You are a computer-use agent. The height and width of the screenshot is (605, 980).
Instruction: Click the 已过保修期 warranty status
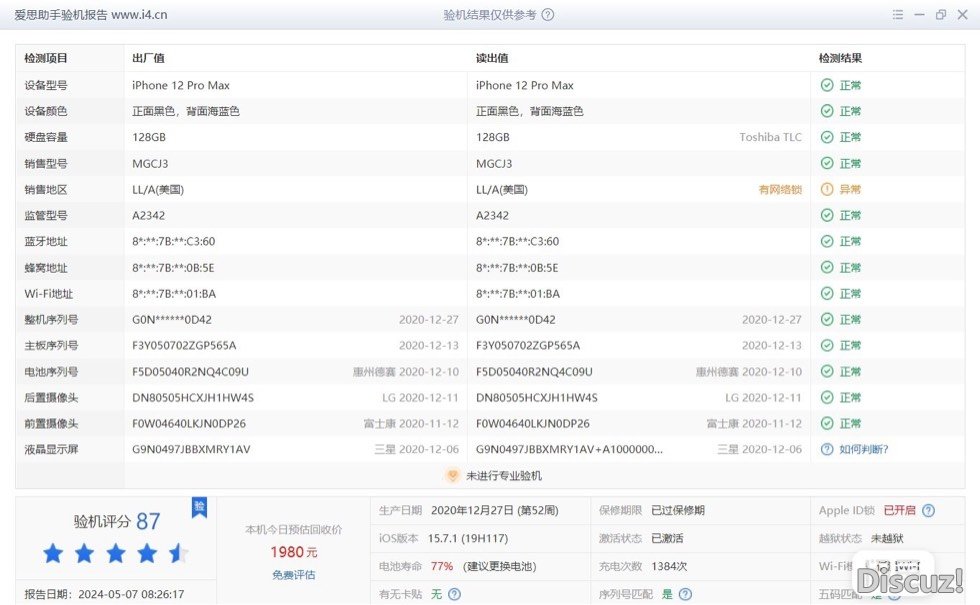(678, 511)
